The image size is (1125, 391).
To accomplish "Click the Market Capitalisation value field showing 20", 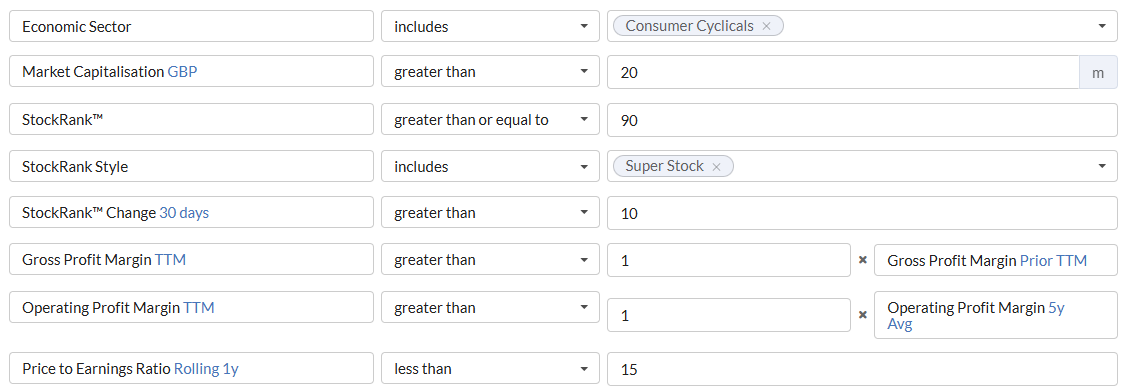I will (x=843, y=72).
